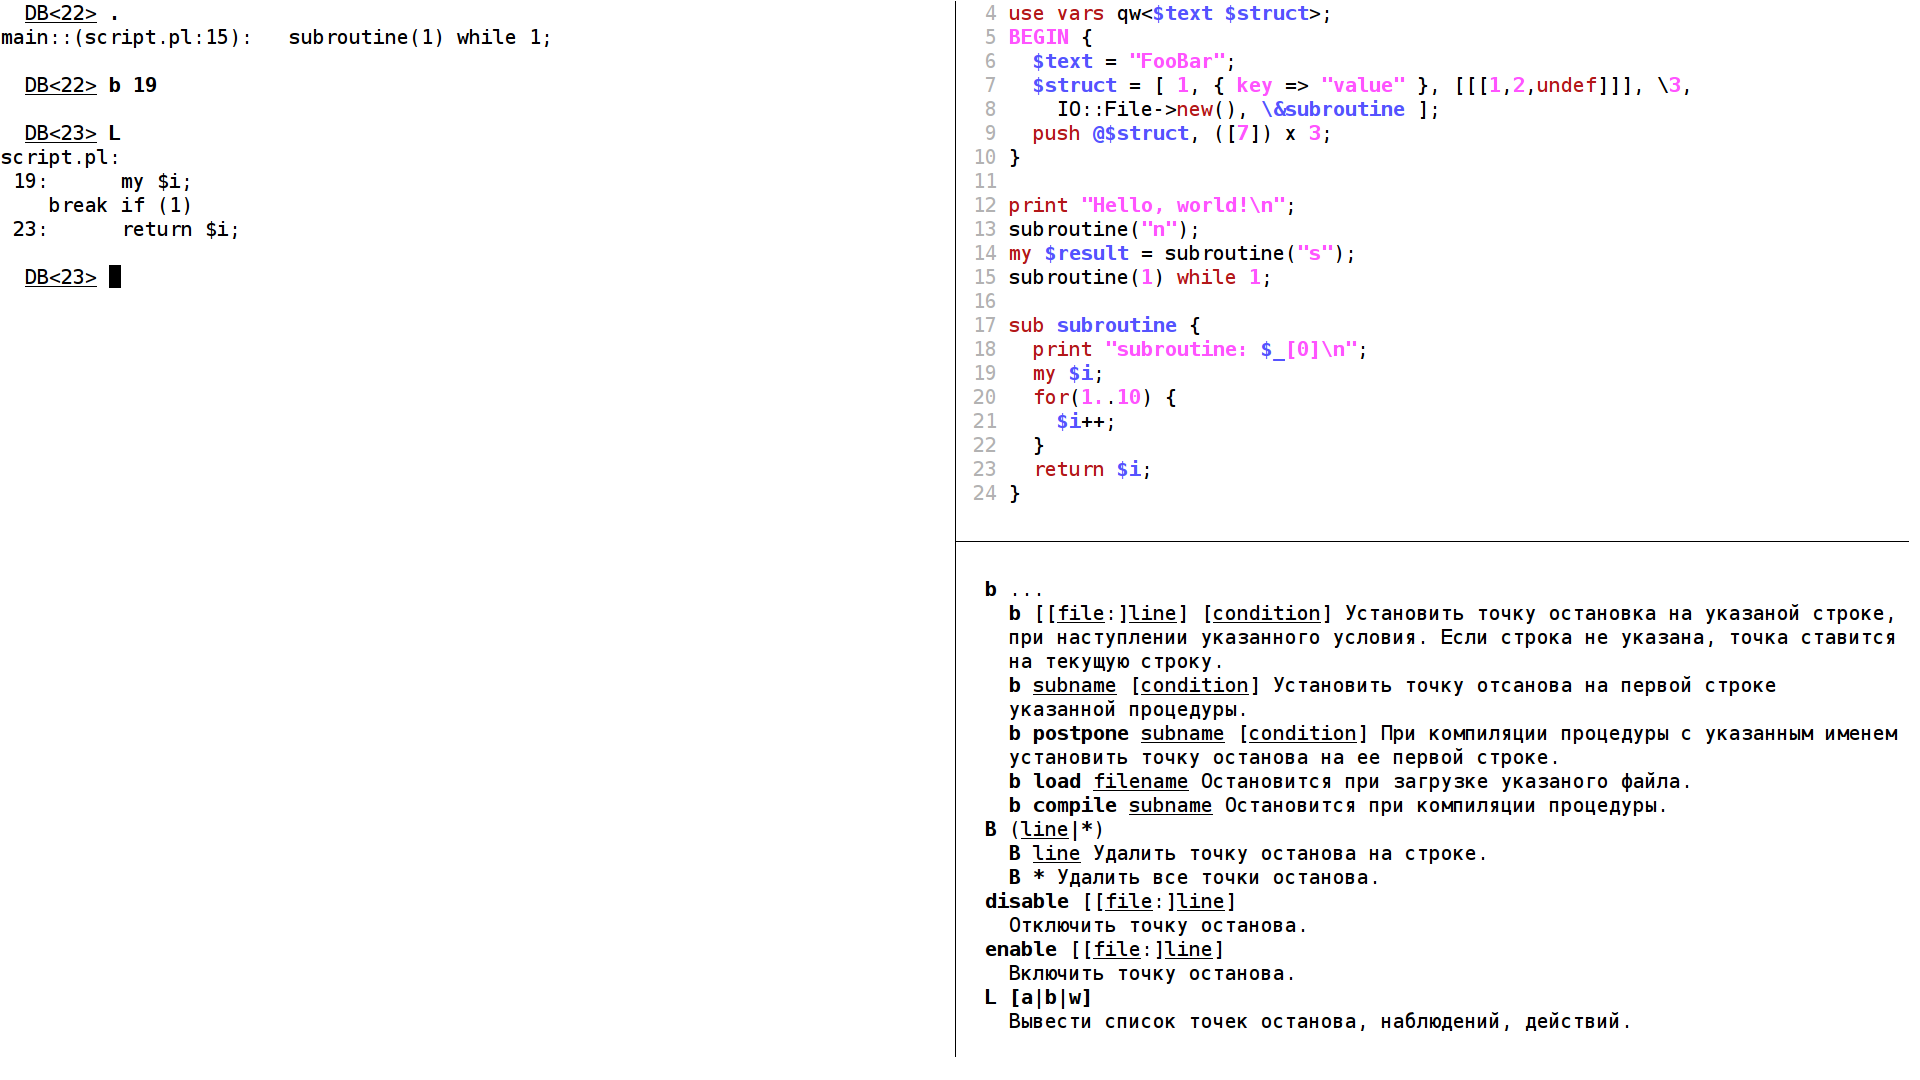Click the 'my $result' variable on line 14
The width and height of the screenshot is (1920, 1080).
click(x=1068, y=253)
